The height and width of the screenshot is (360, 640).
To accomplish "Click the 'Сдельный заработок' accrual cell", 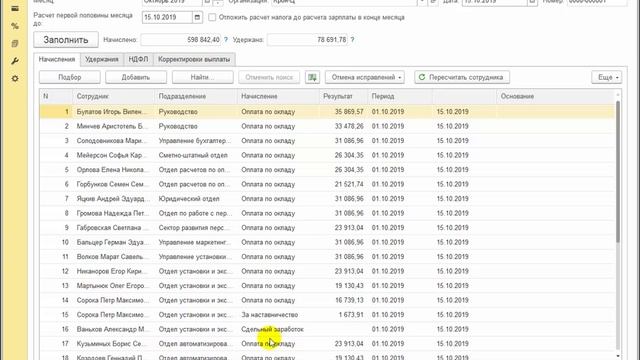I will click(278, 329).
